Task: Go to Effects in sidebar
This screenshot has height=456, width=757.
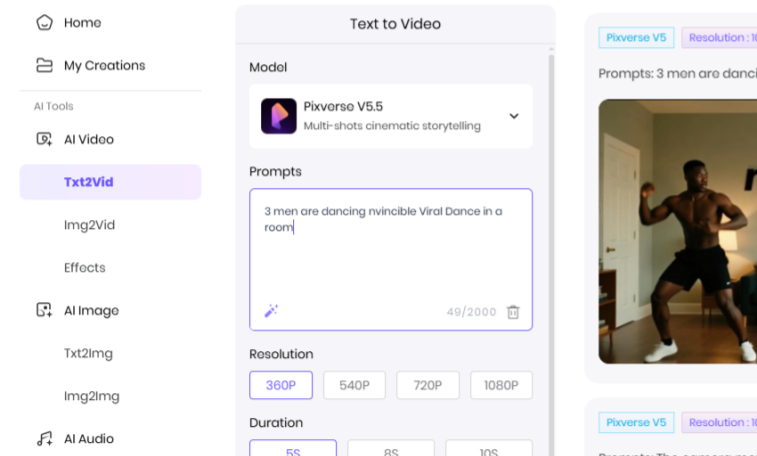Action: click(85, 268)
